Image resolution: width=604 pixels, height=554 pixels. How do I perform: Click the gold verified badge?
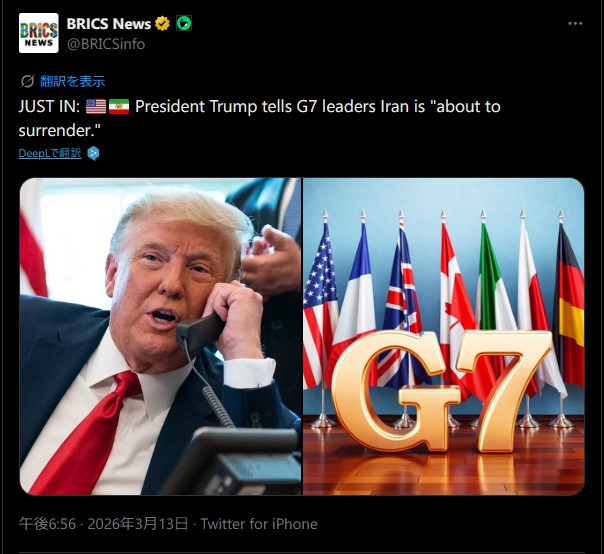(162, 24)
